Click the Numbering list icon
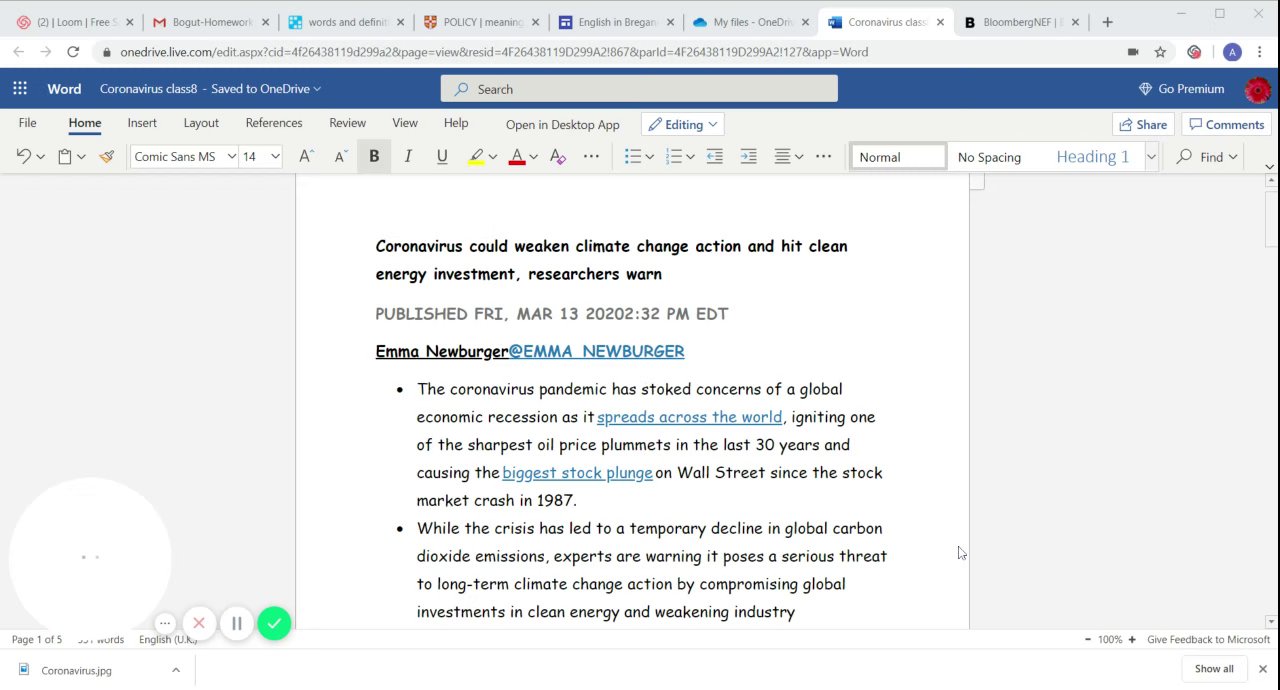 pos(673,156)
